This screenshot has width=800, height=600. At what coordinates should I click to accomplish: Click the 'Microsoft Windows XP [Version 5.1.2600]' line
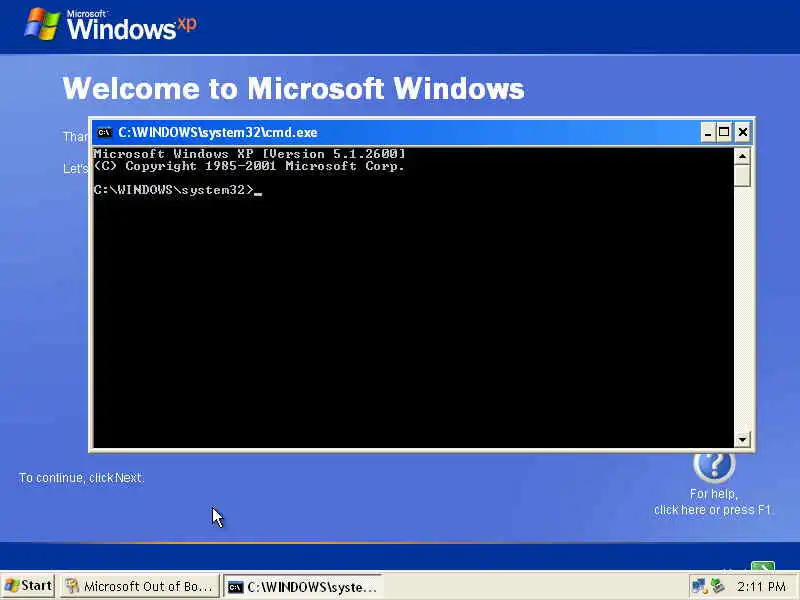(x=249, y=154)
